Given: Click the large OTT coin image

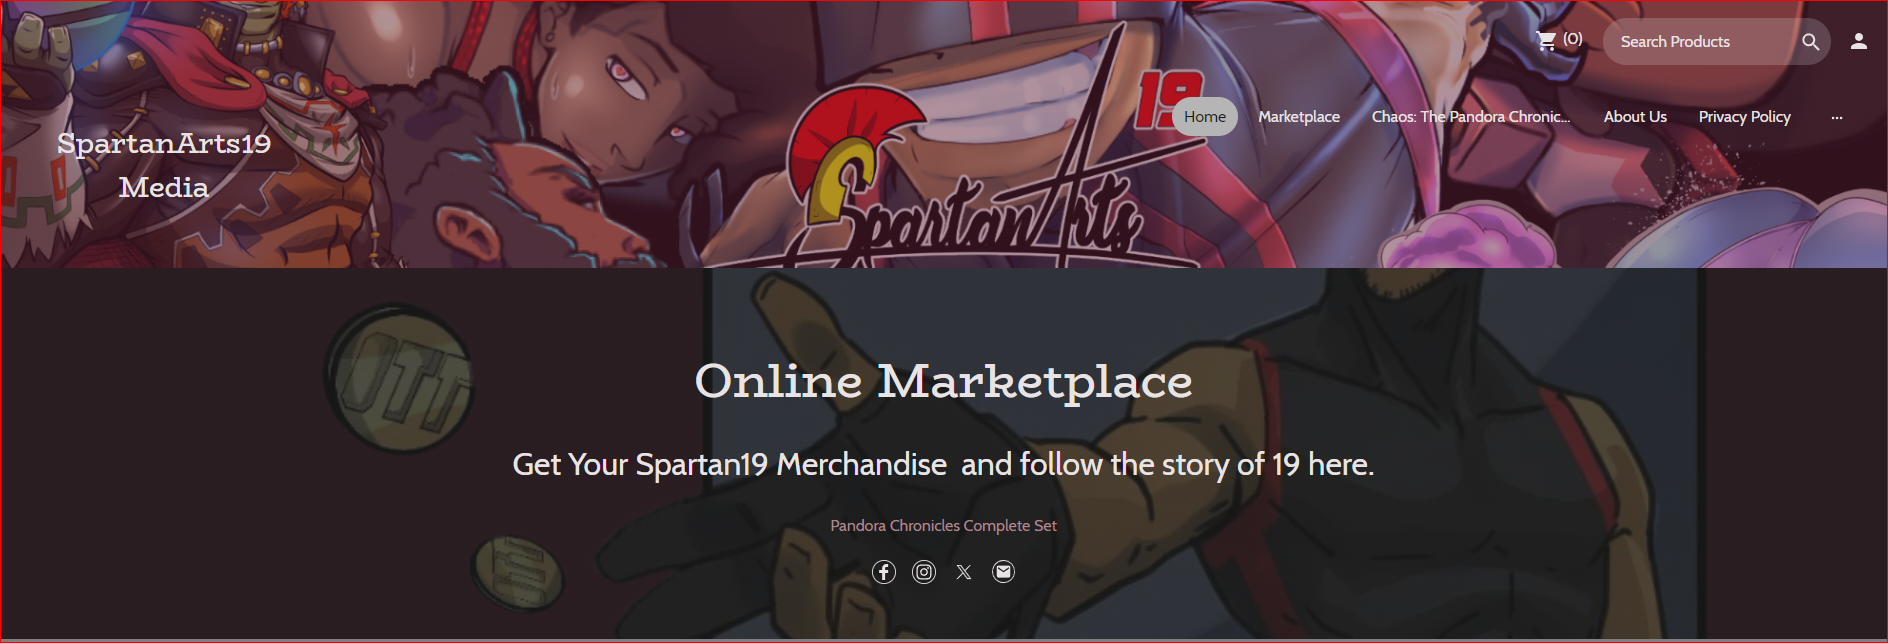Looking at the screenshot, I should point(400,378).
